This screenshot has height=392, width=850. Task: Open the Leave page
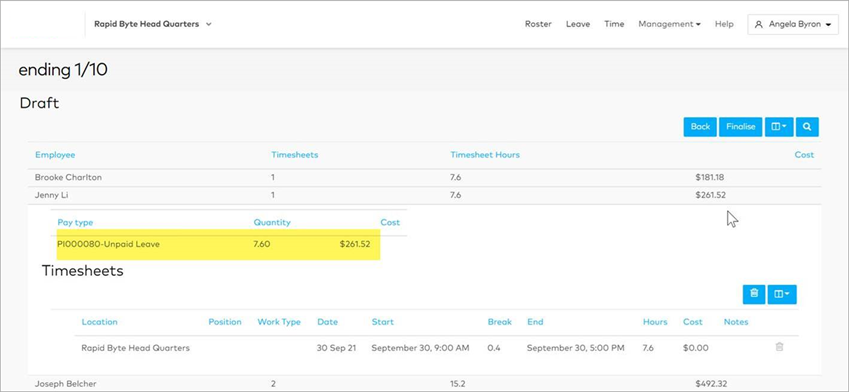578,24
